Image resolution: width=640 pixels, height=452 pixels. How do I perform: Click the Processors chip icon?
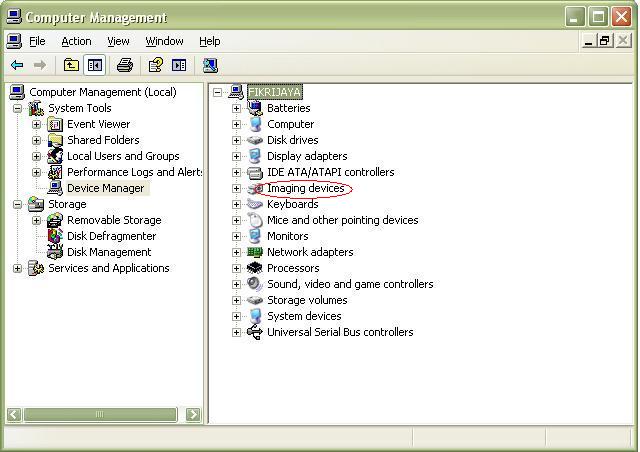[255, 268]
